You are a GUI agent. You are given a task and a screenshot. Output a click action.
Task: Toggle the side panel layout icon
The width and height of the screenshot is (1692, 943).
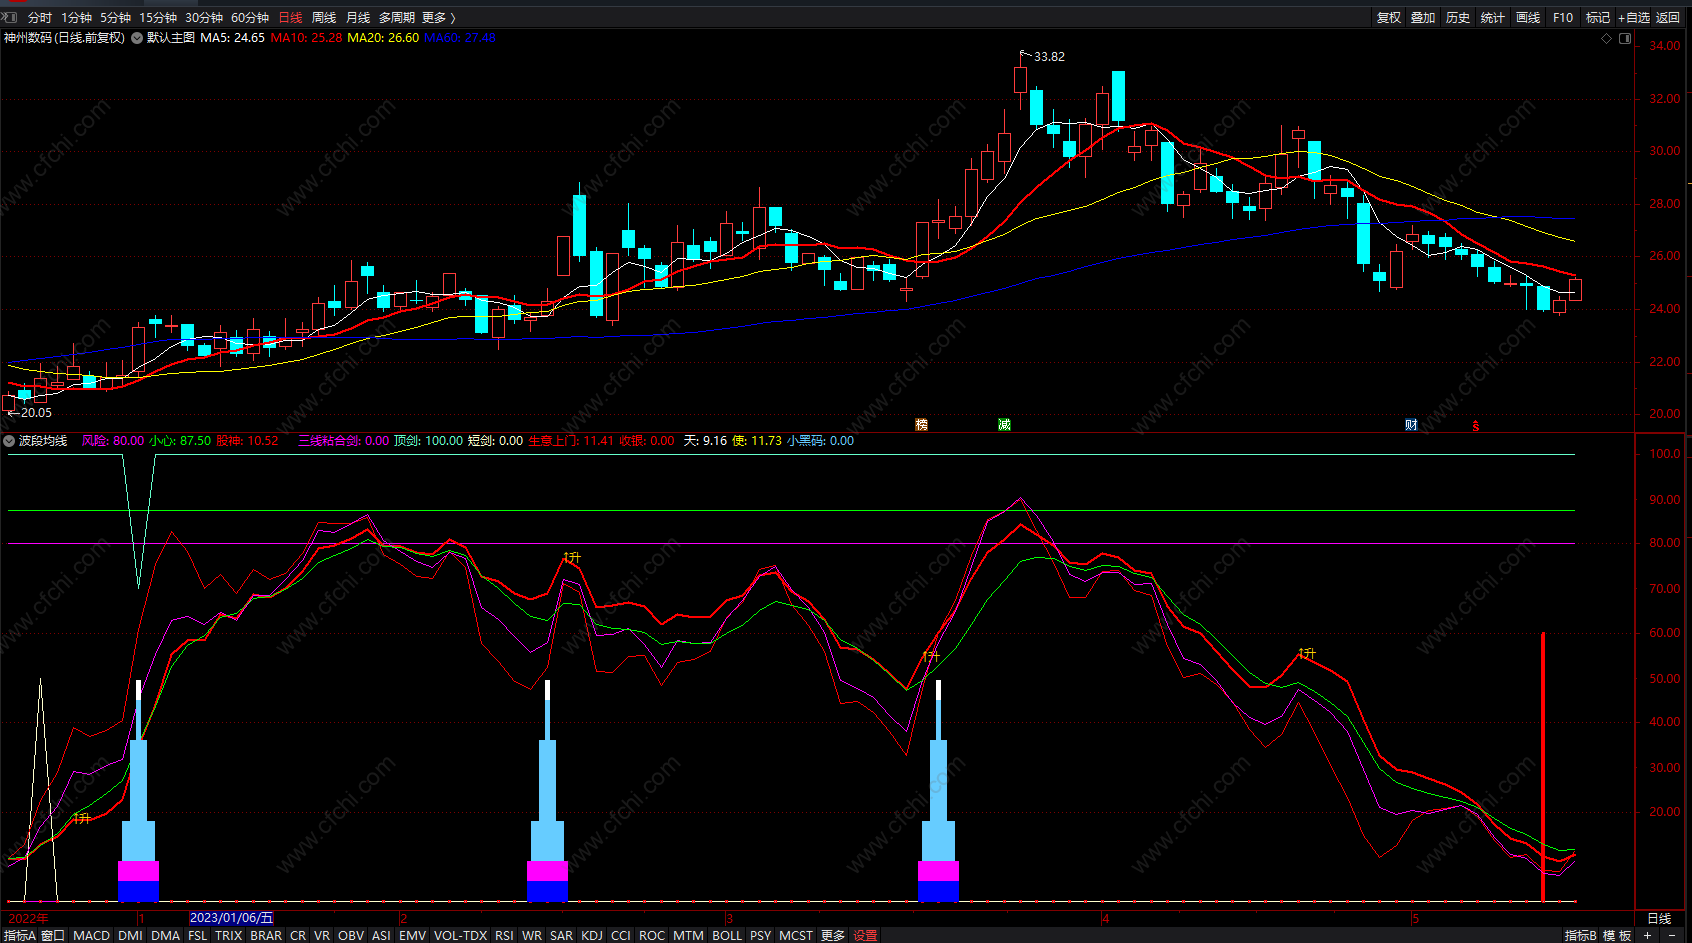pos(1625,39)
